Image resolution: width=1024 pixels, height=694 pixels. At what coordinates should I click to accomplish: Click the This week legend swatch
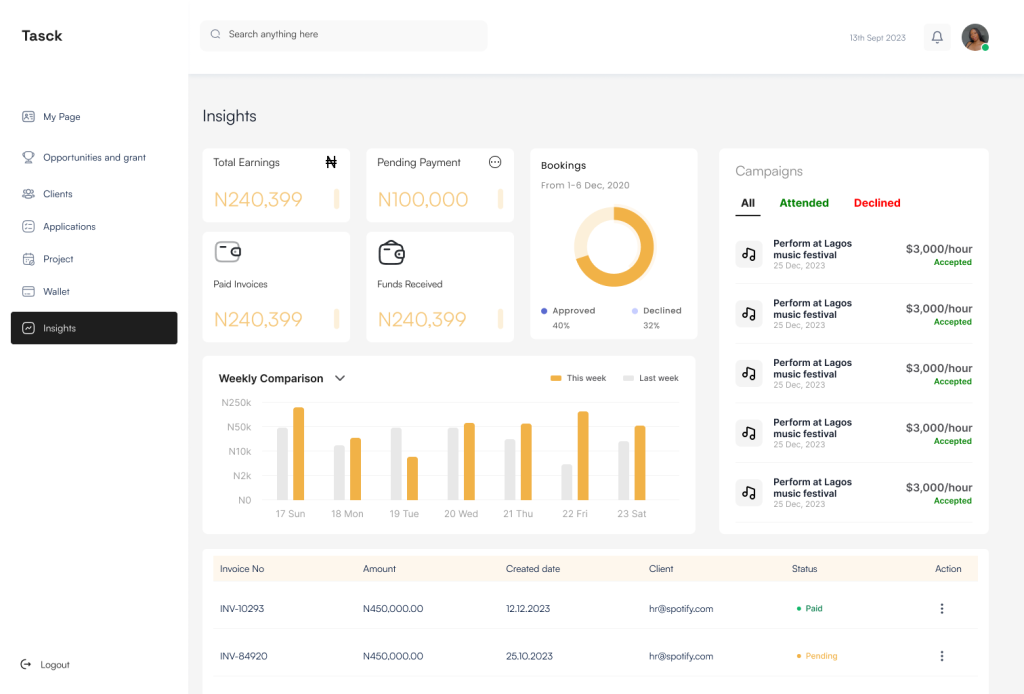(x=556, y=378)
